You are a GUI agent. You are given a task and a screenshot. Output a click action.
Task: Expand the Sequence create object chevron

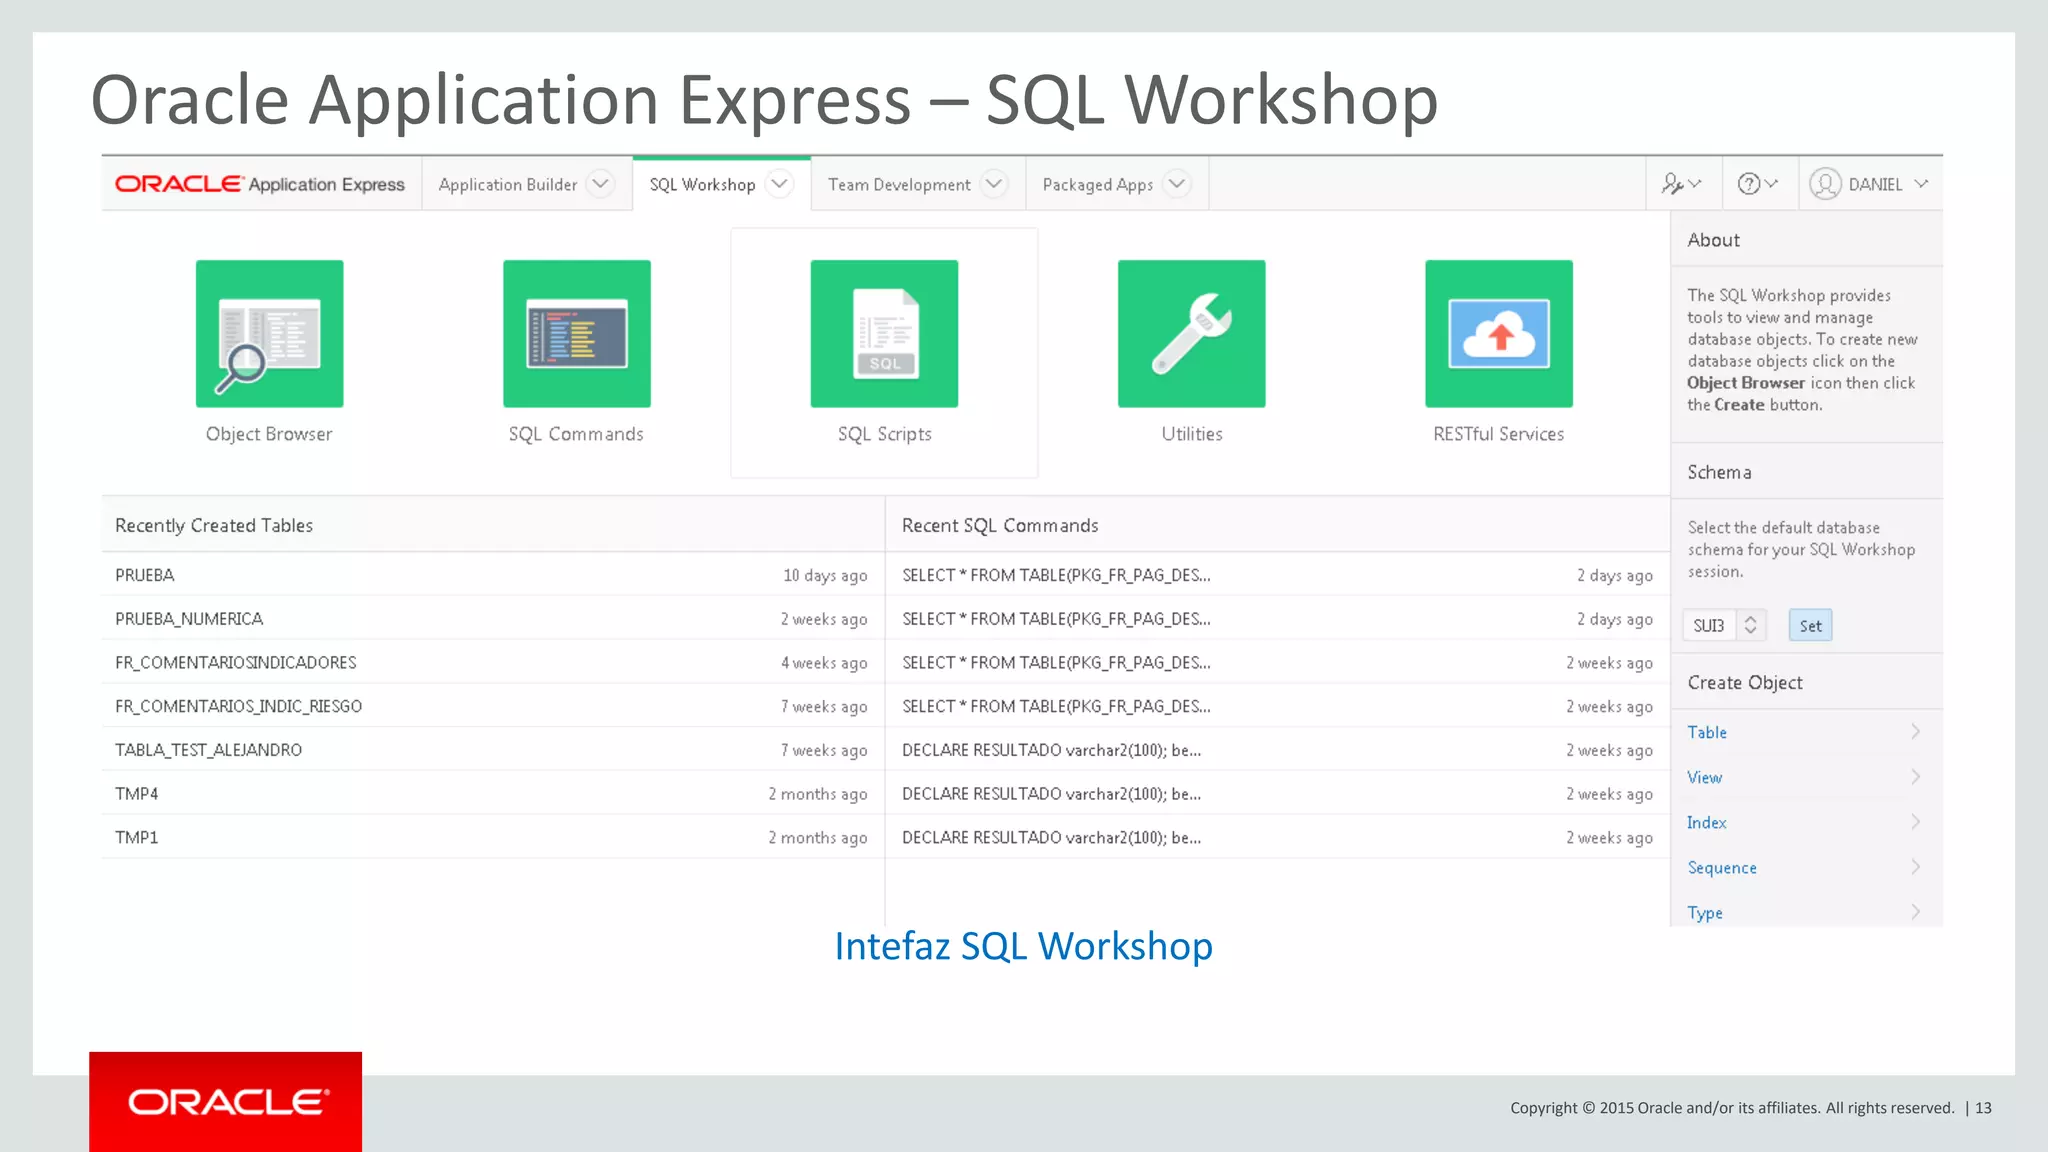(1915, 867)
